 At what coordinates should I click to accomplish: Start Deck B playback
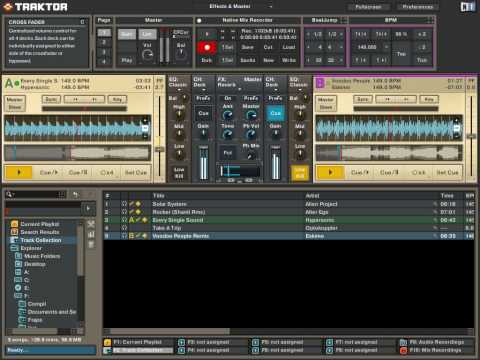click(330, 172)
